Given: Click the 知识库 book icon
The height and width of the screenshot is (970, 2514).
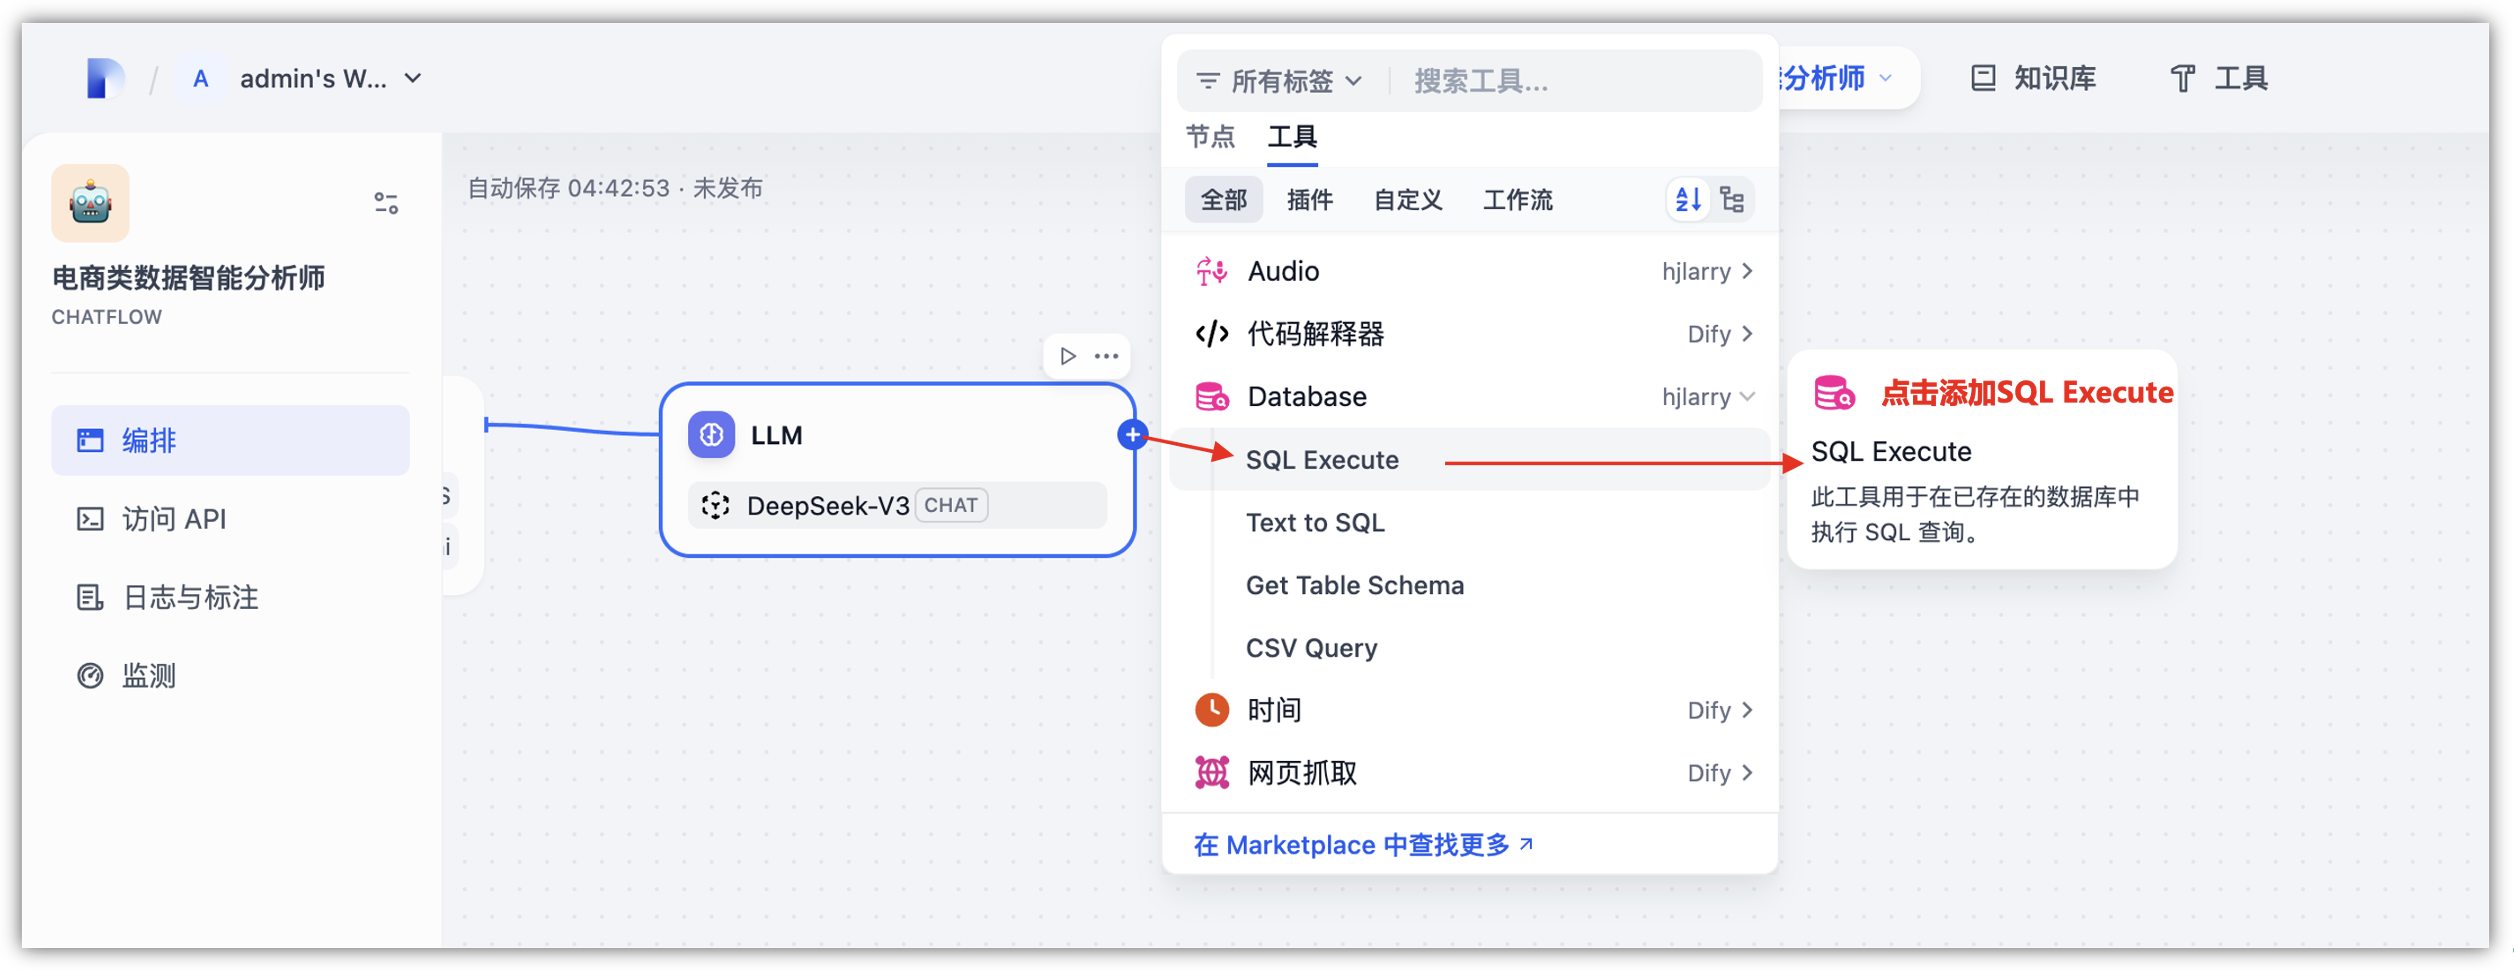Looking at the screenshot, I should coord(1984,79).
